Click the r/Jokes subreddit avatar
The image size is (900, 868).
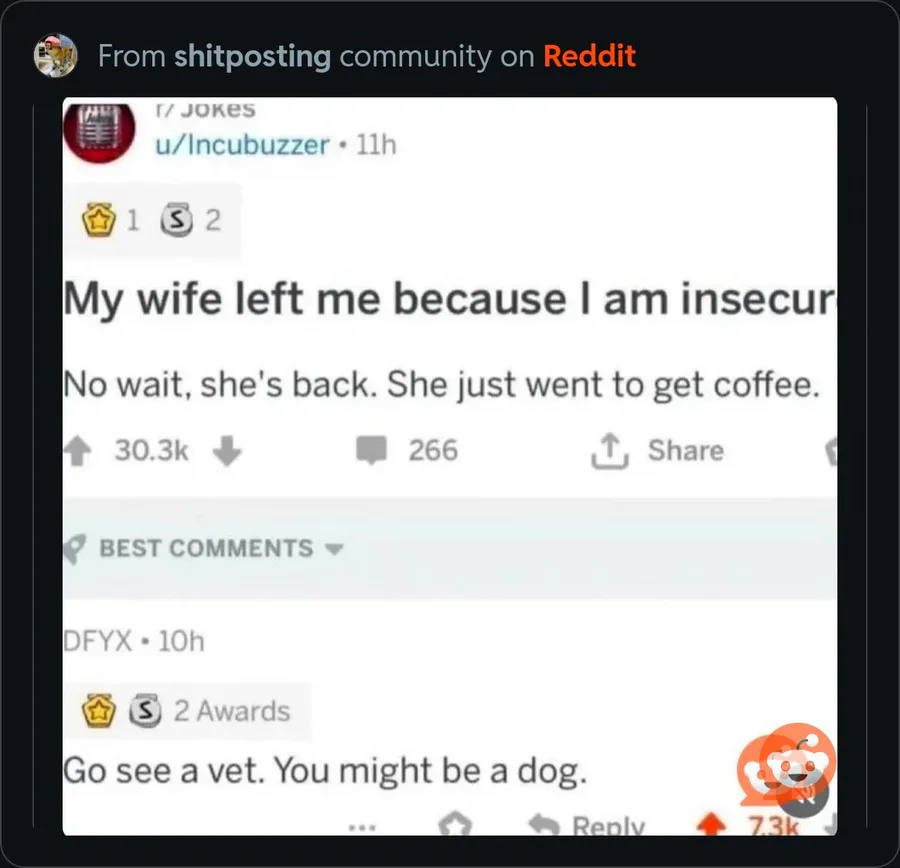coord(99,131)
